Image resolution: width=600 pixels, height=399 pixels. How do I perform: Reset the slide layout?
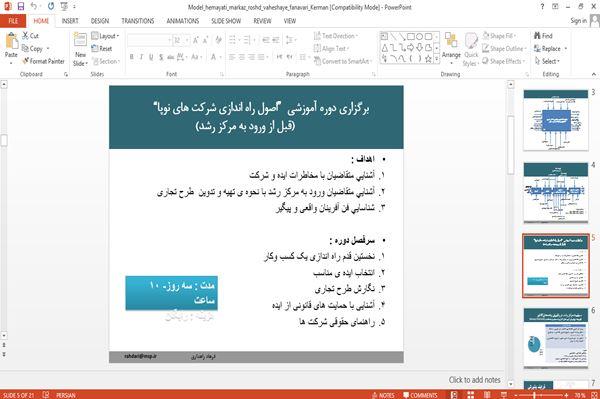pyautogui.click(x=102, y=49)
